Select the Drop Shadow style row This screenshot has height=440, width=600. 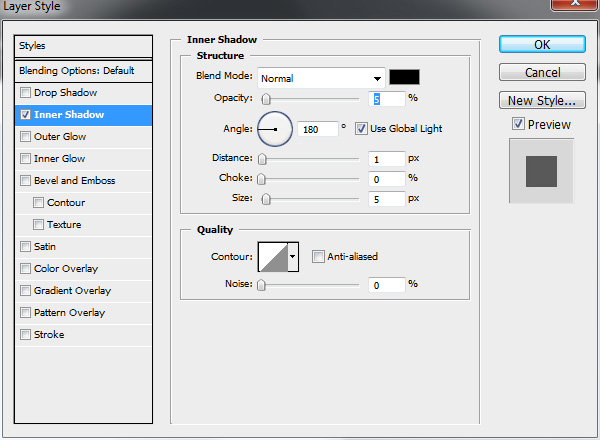[83, 93]
